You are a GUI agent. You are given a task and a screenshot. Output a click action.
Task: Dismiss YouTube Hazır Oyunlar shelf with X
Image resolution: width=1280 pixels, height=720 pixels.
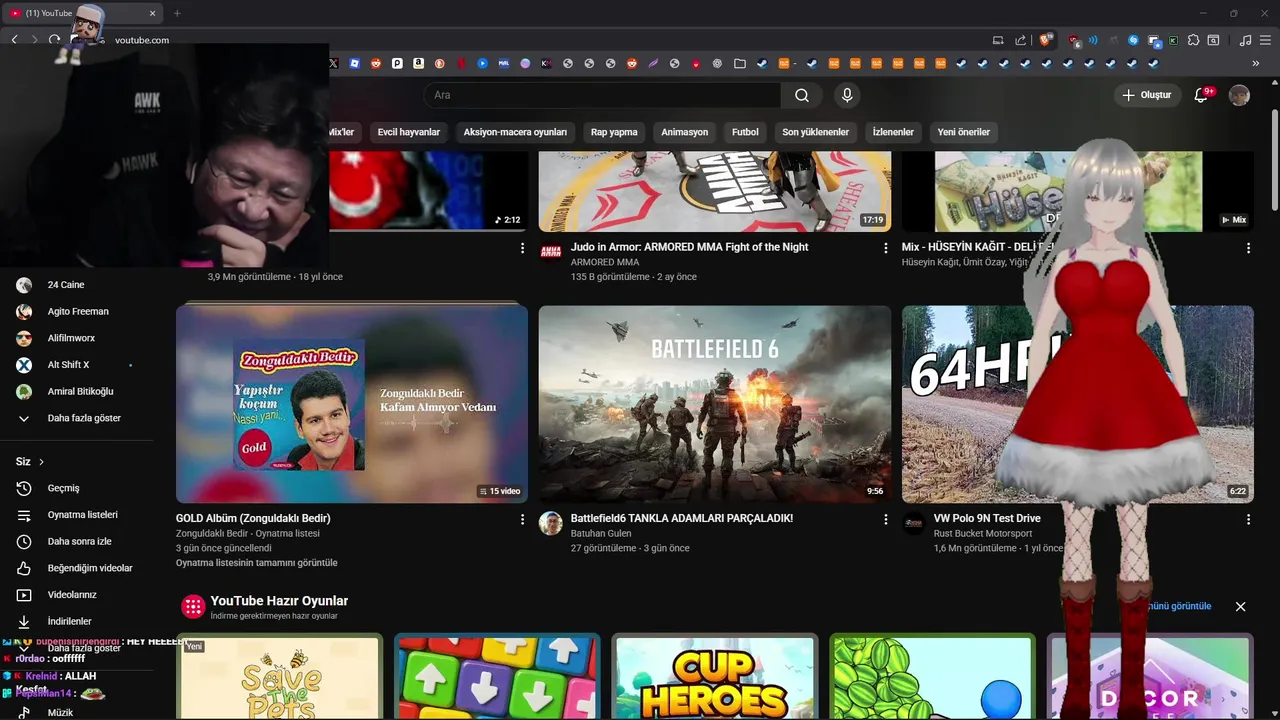tap(1240, 607)
